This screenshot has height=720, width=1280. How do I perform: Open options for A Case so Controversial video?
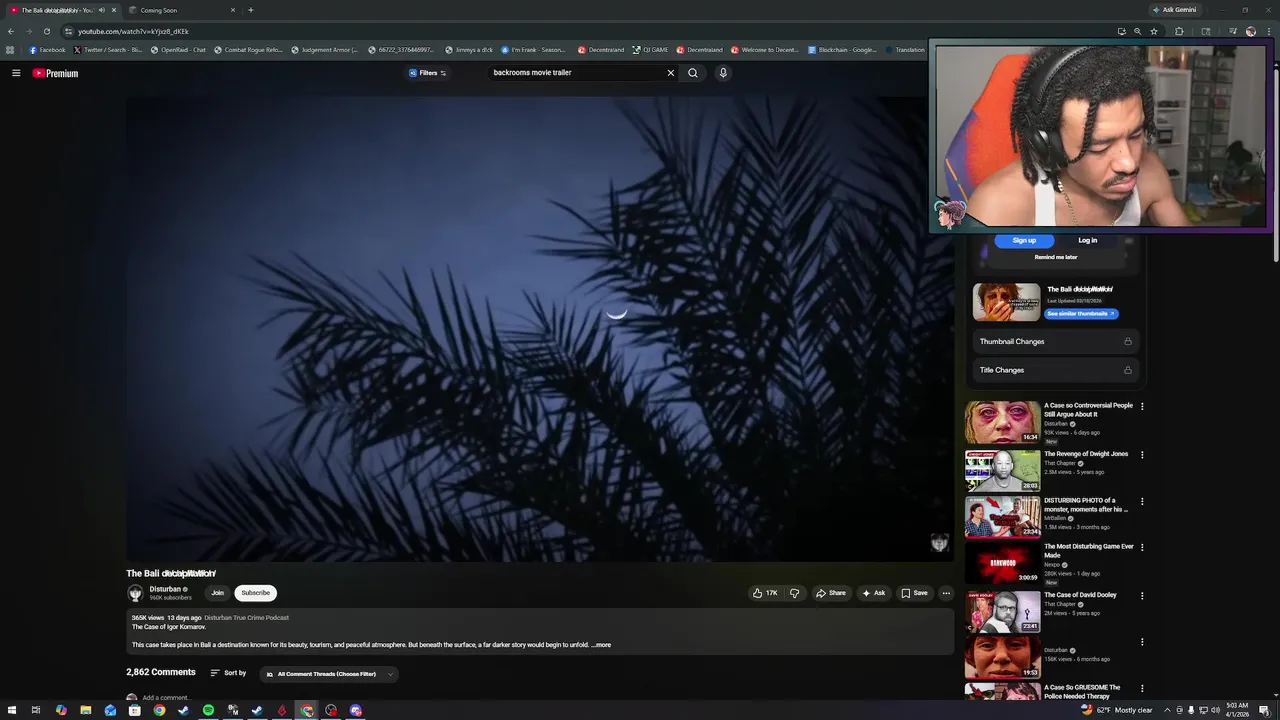[x=1142, y=407]
